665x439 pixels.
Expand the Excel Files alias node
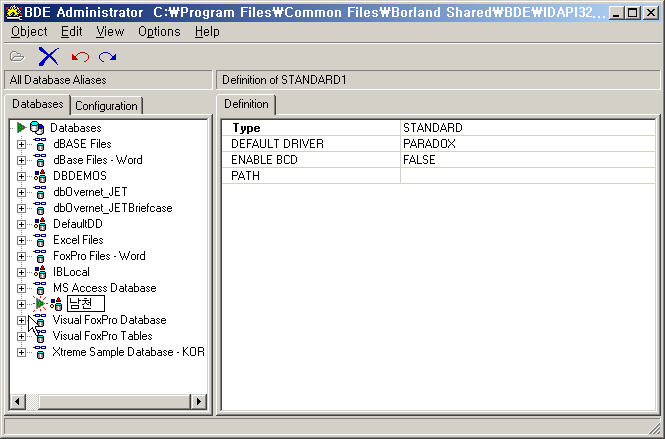coord(21,240)
